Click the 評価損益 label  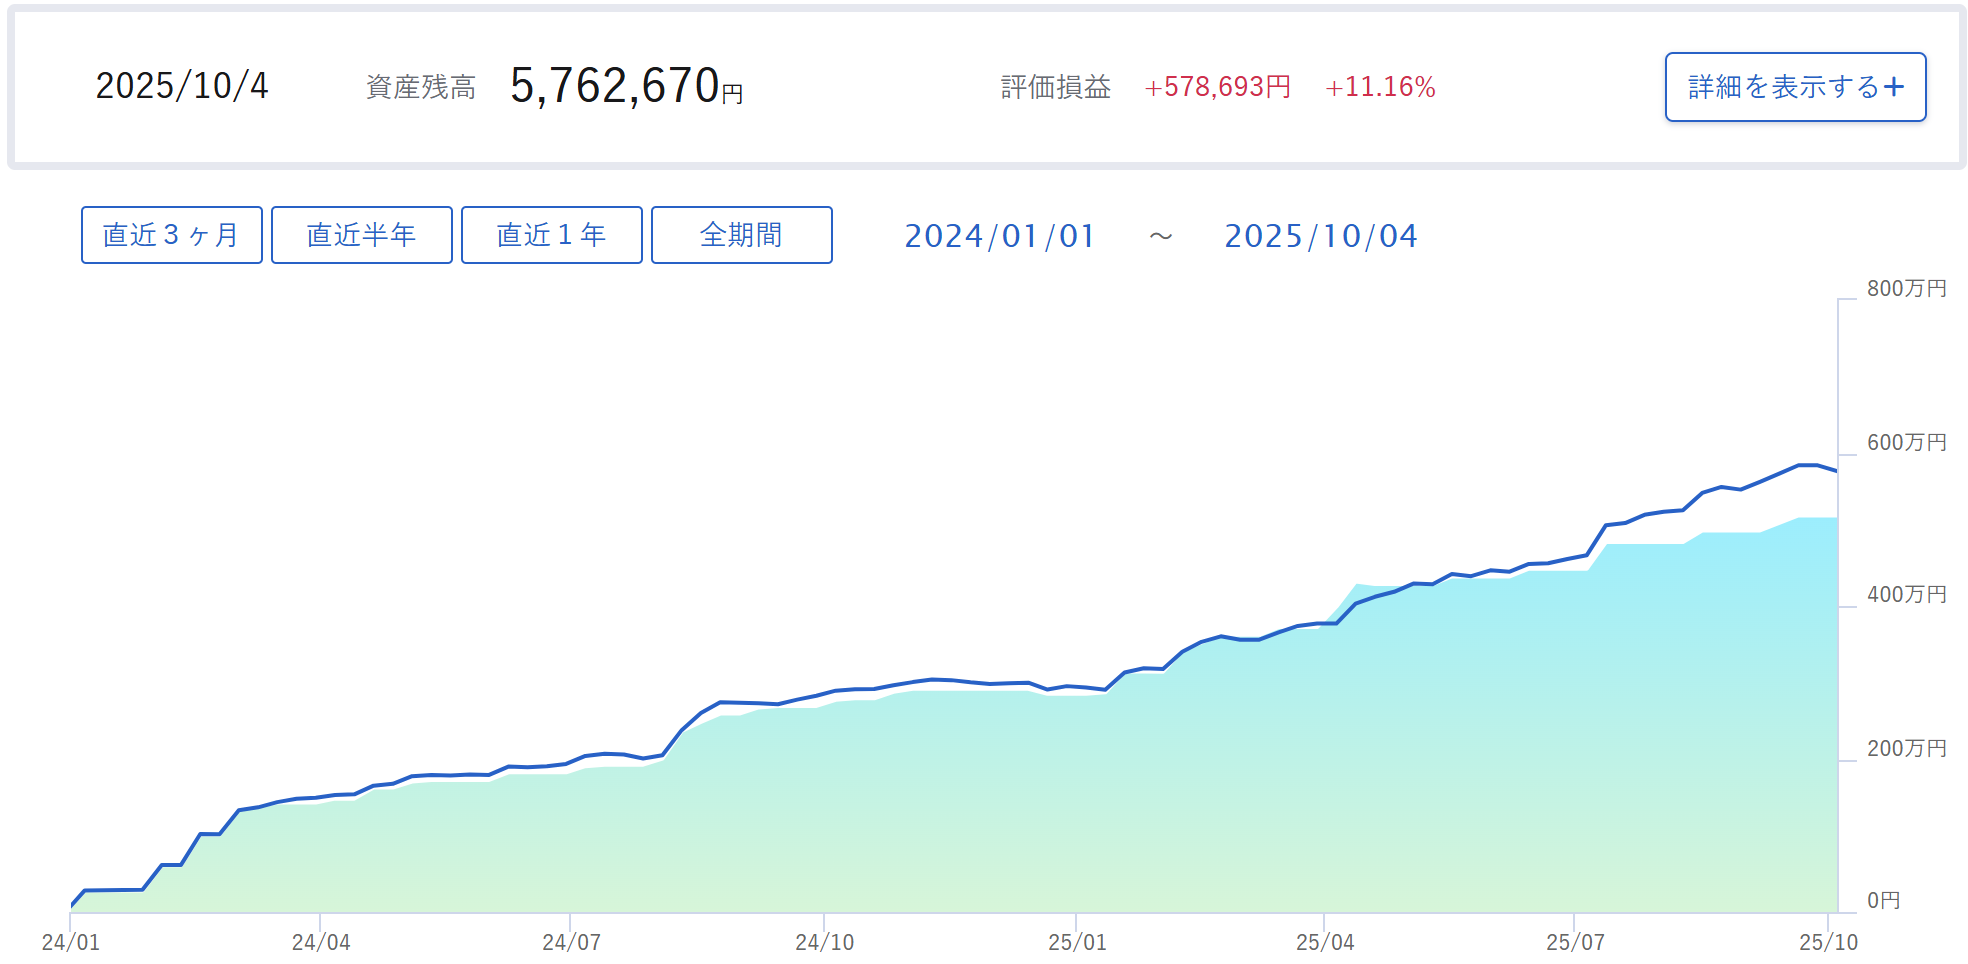coord(1056,88)
